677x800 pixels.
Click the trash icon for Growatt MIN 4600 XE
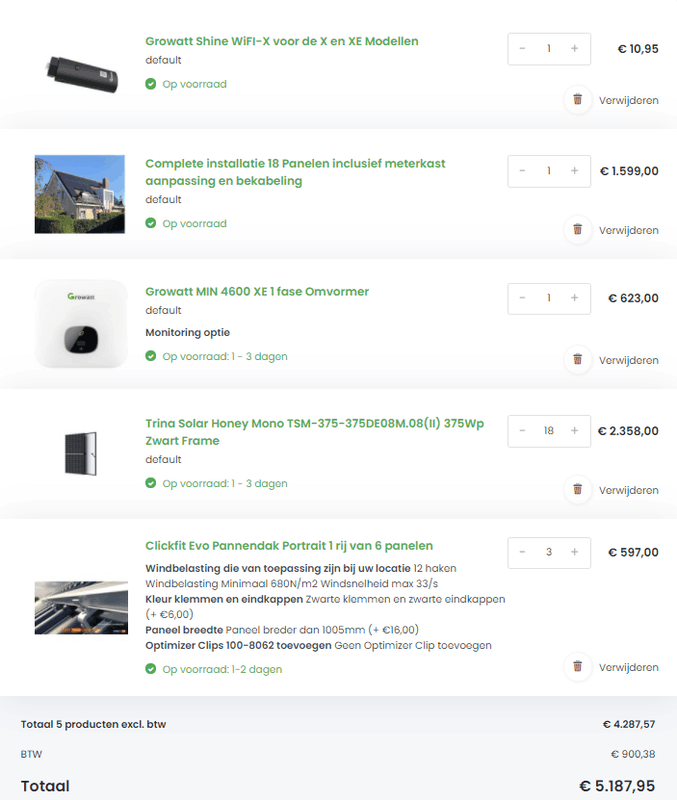(x=578, y=360)
